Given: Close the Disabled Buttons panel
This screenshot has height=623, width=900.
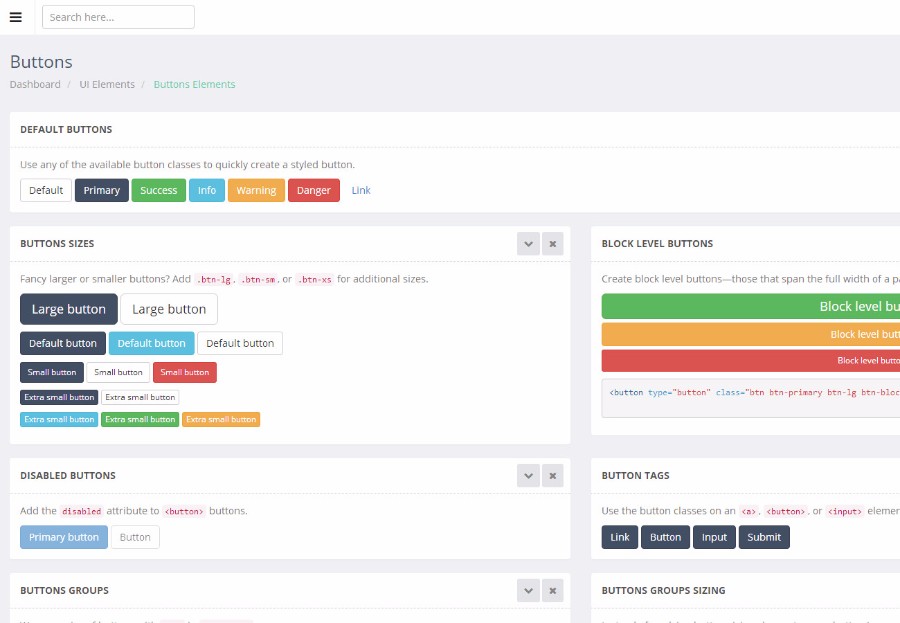Looking at the screenshot, I should 553,476.
